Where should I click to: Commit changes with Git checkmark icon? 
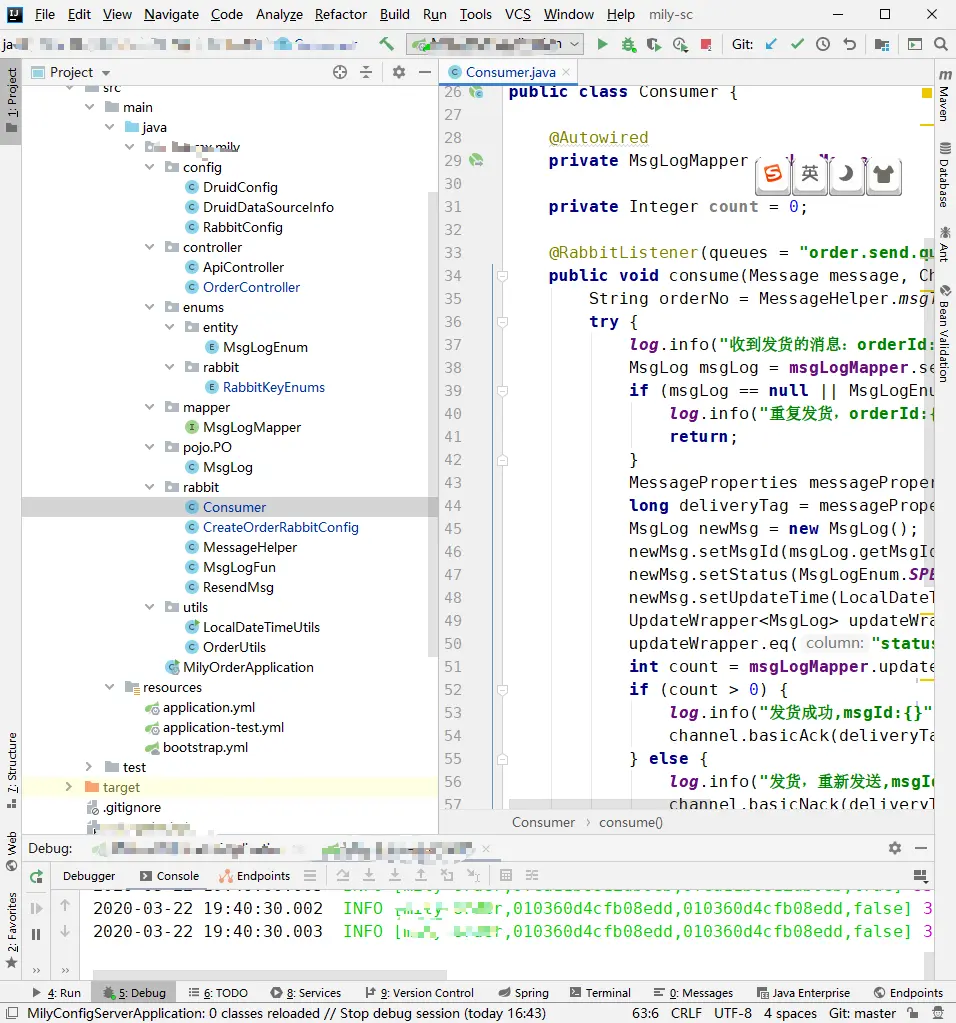pos(797,44)
